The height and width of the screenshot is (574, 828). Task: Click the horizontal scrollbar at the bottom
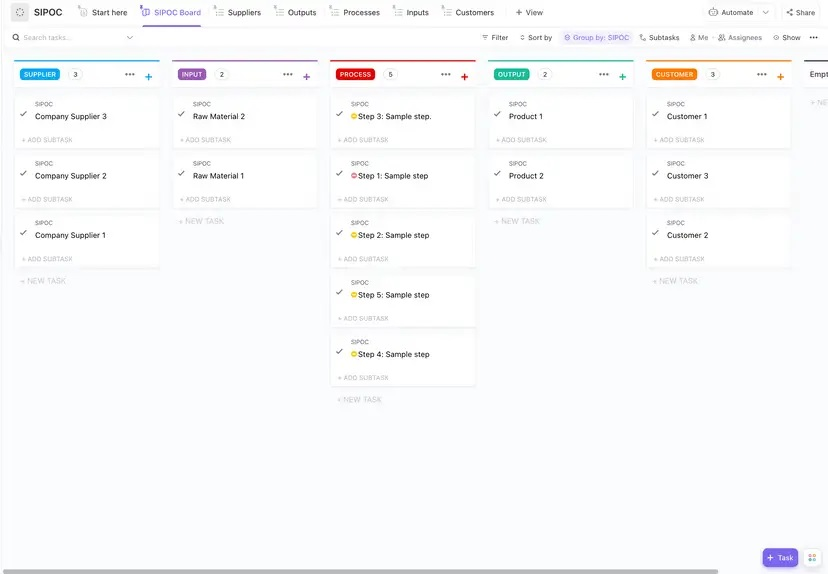point(360,571)
